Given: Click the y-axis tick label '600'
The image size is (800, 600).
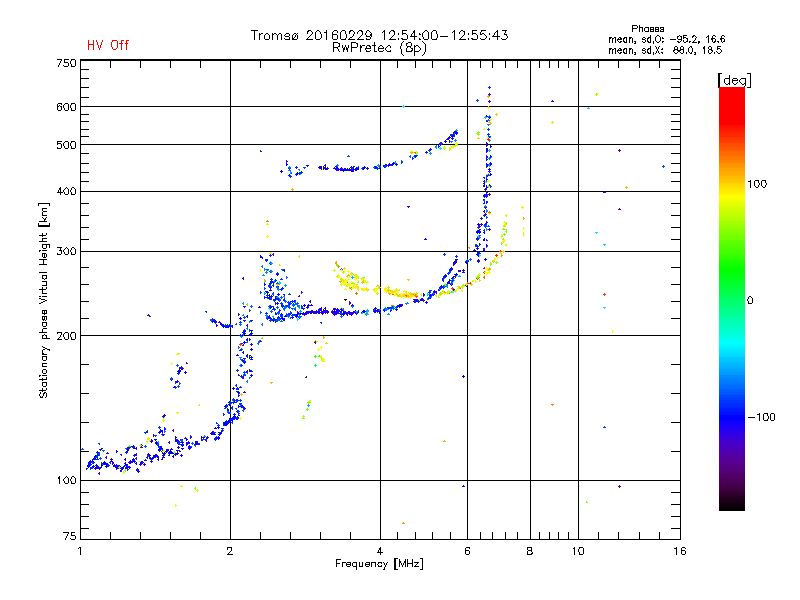Looking at the screenshot, I should [66, 107].
